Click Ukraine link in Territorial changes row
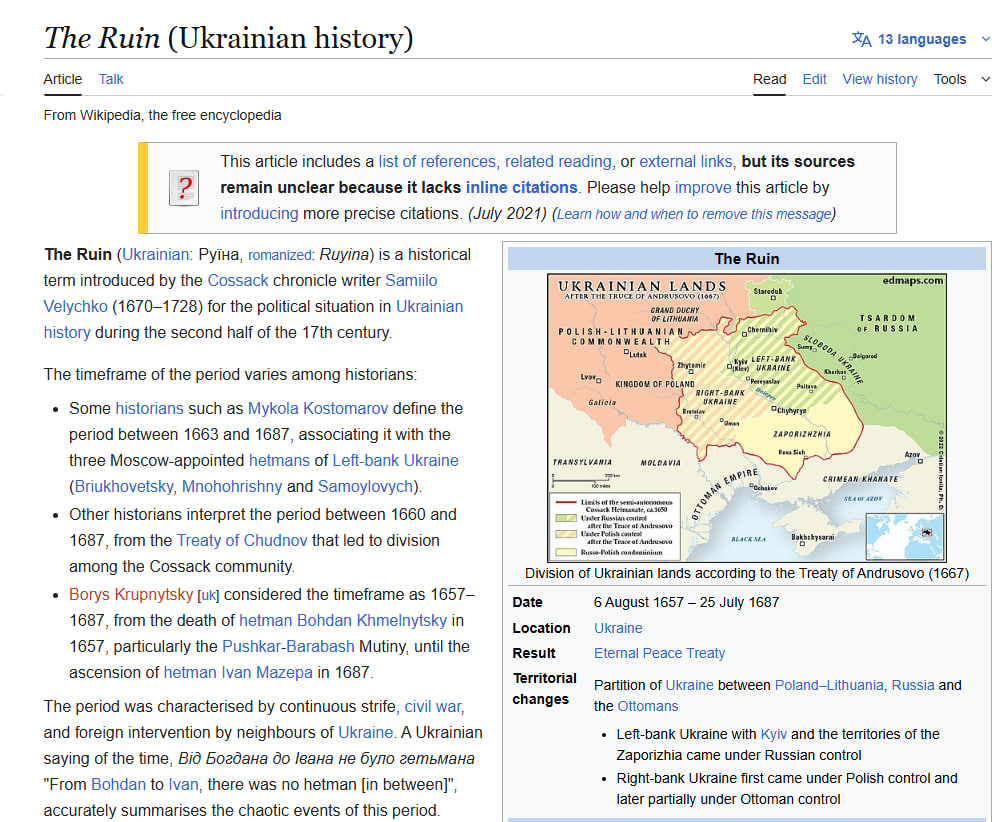Viewport: 996px width, 822px height. pos(689,685)
